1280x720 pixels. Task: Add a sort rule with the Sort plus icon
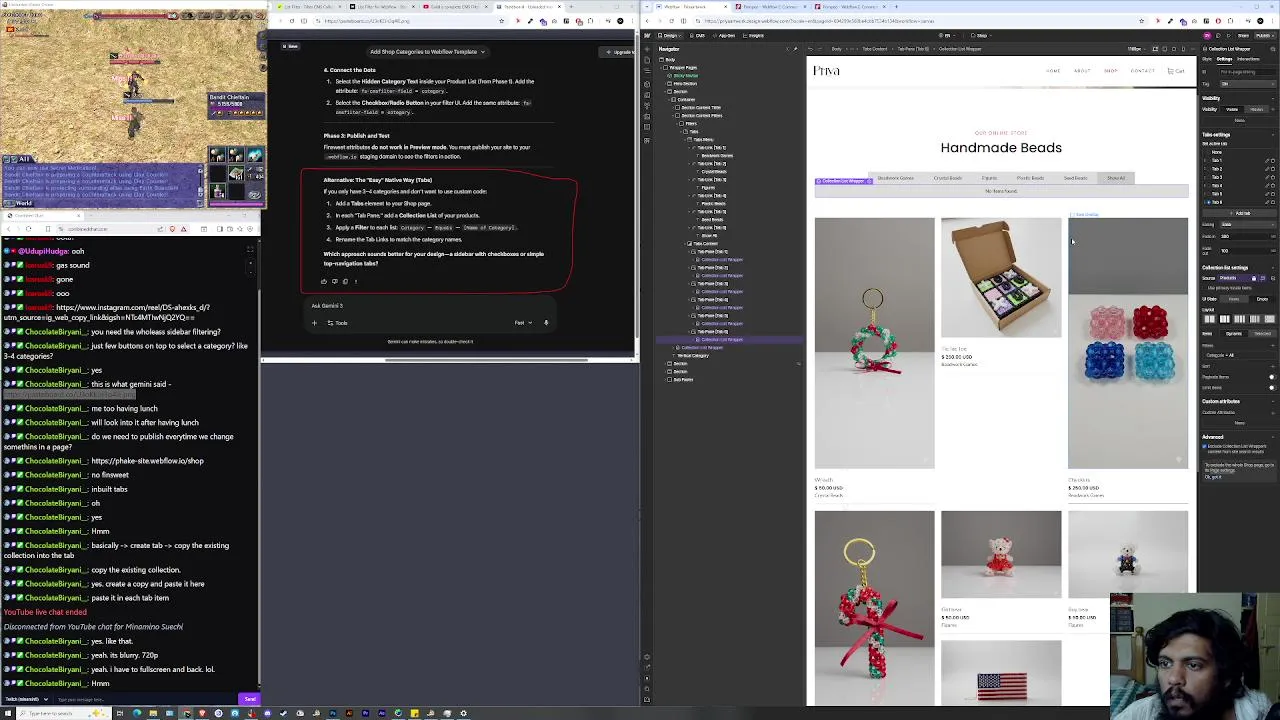click(x=1272, y=366)
